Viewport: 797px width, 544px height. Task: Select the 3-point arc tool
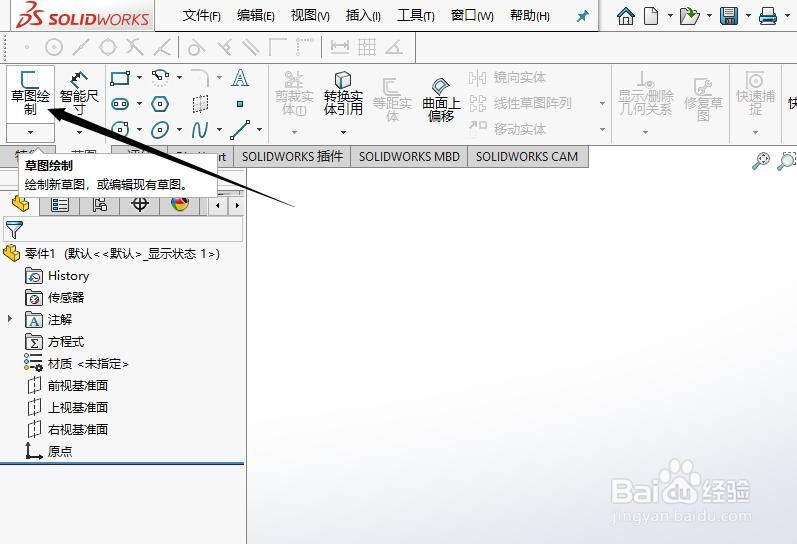[160, 78]
